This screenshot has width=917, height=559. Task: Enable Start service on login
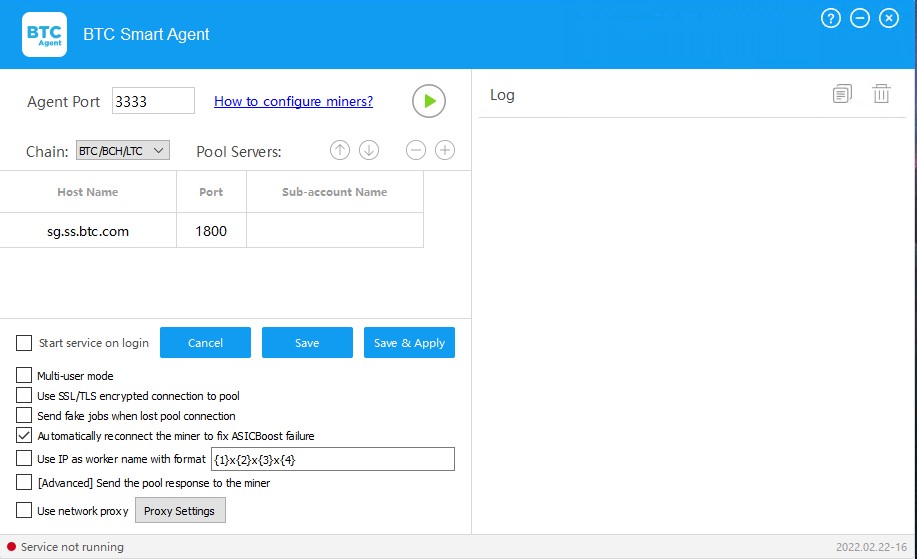pyautogui.click(x=24, y=343)
